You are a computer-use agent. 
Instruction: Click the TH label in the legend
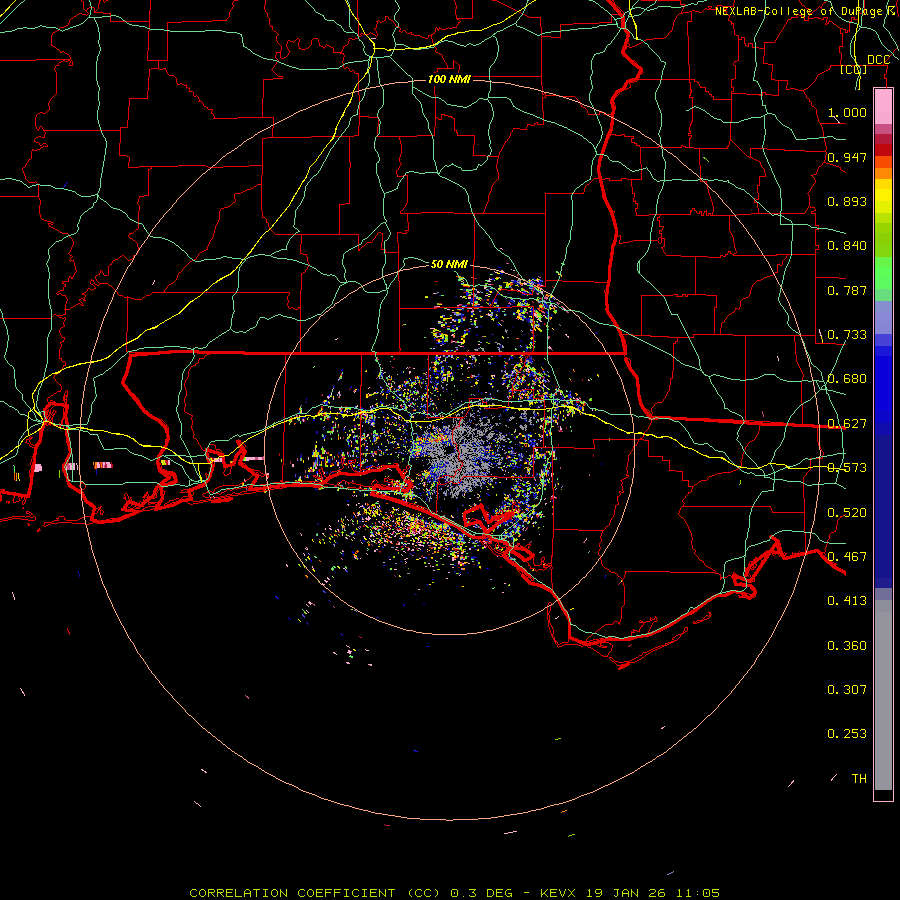pyautogui.click(x=858, y=778)
